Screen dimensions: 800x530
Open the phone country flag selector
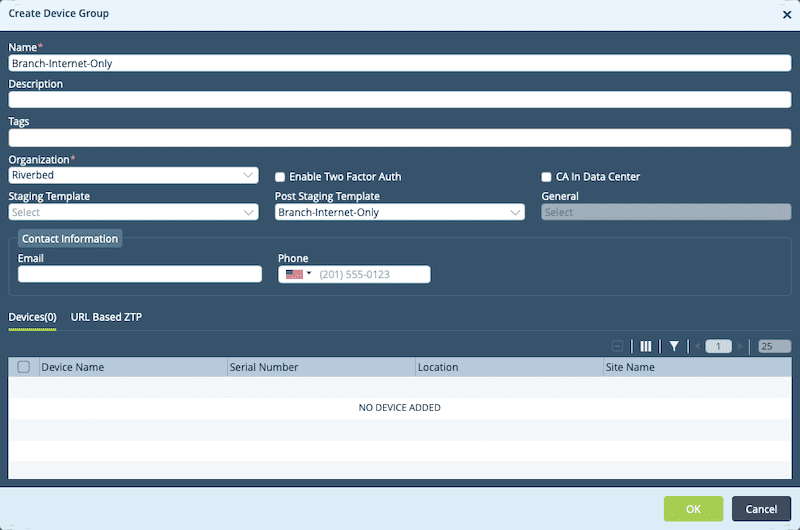[298, 274]
